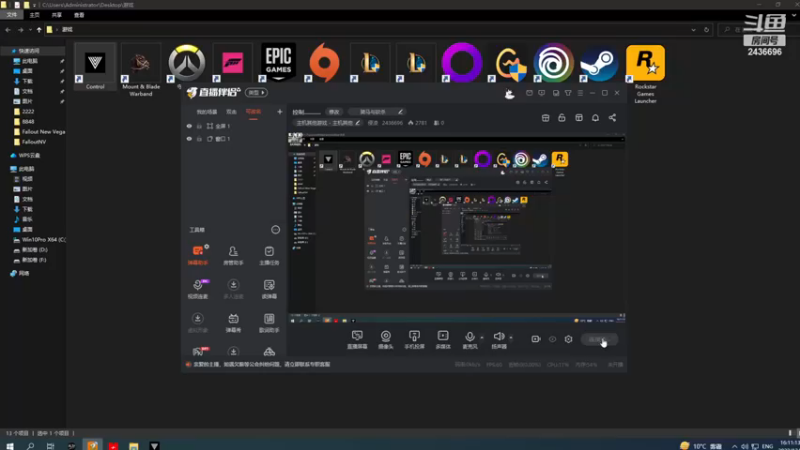This screenshot has width=800, height=450.
Task: Add 直播屏幕 screen capture source
Action: tap(357, 339)
